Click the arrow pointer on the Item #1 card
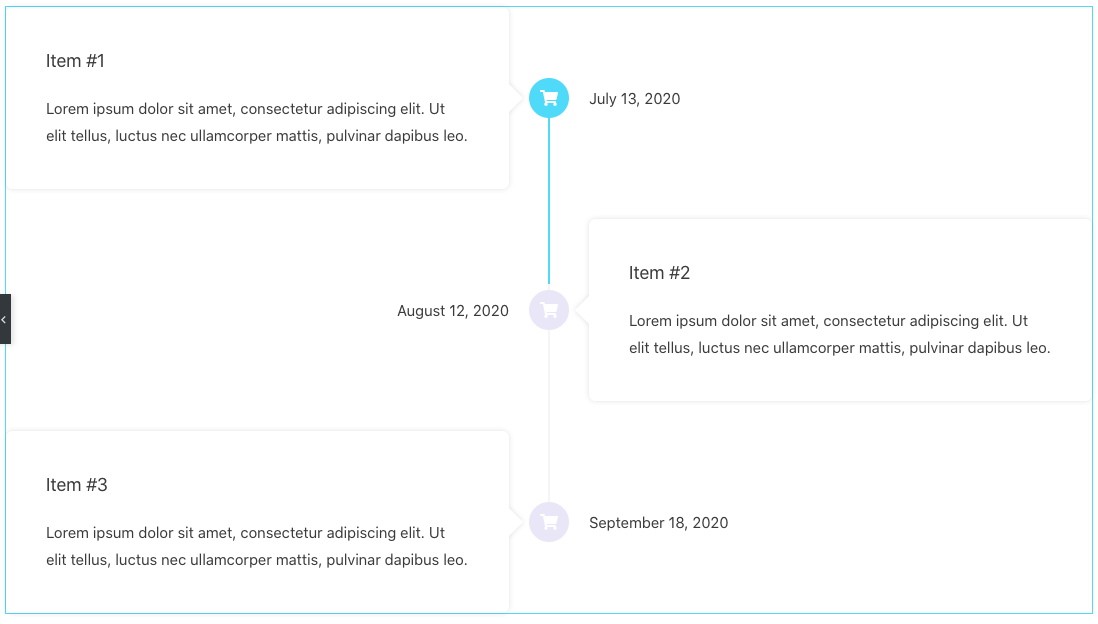 pos(516,98)
